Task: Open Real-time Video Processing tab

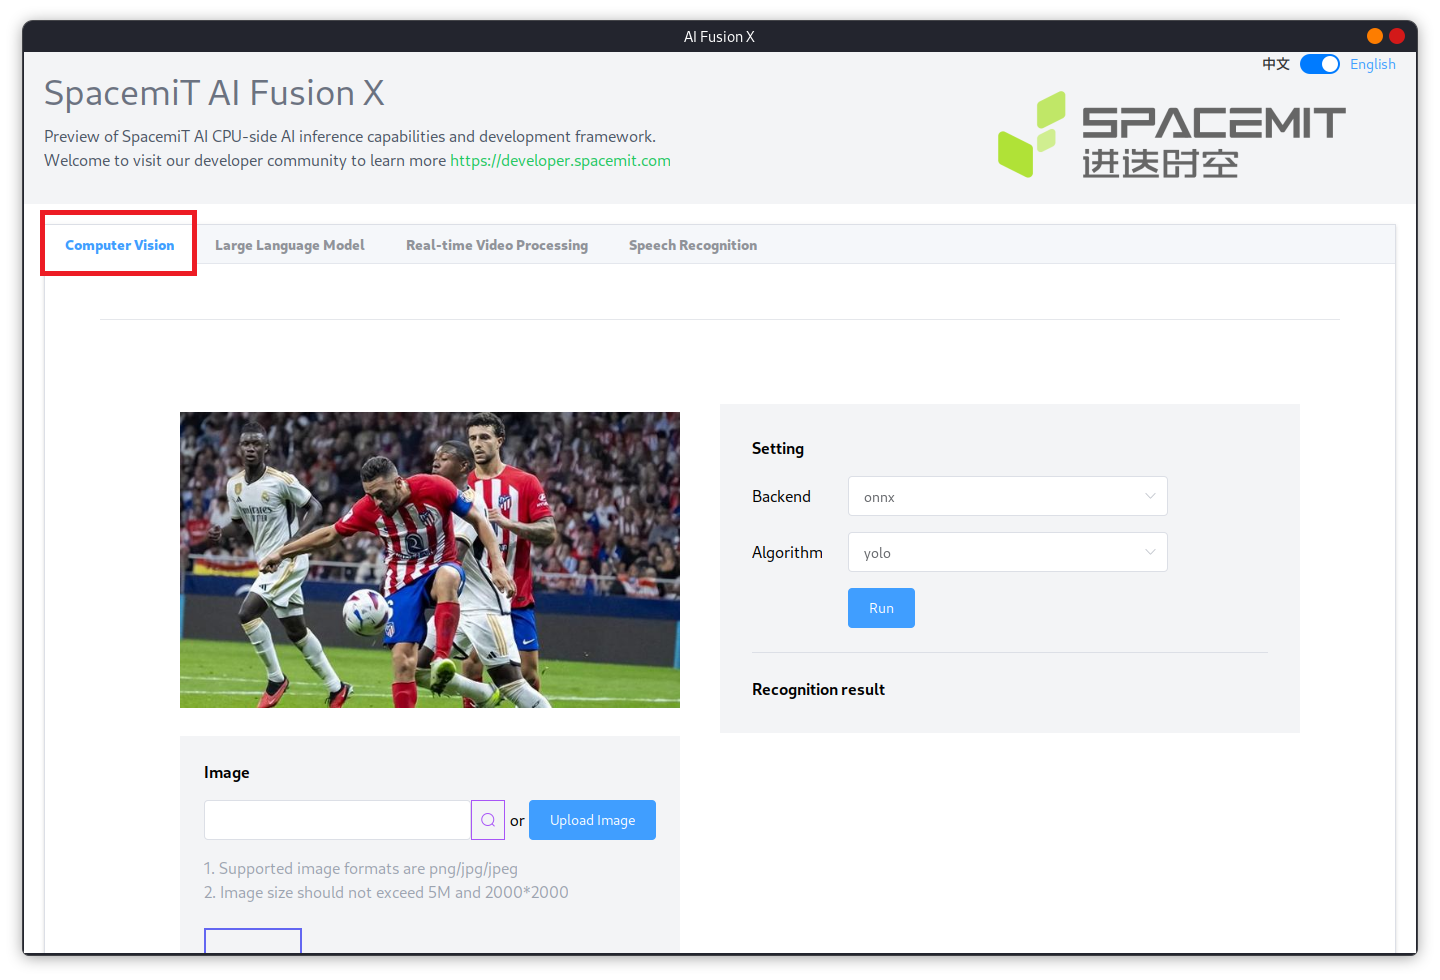Action: [x=497, y=245]
